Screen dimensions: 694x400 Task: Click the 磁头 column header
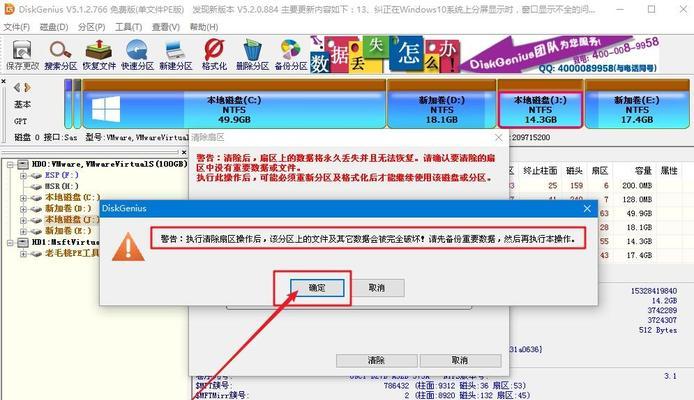[574, 171]
